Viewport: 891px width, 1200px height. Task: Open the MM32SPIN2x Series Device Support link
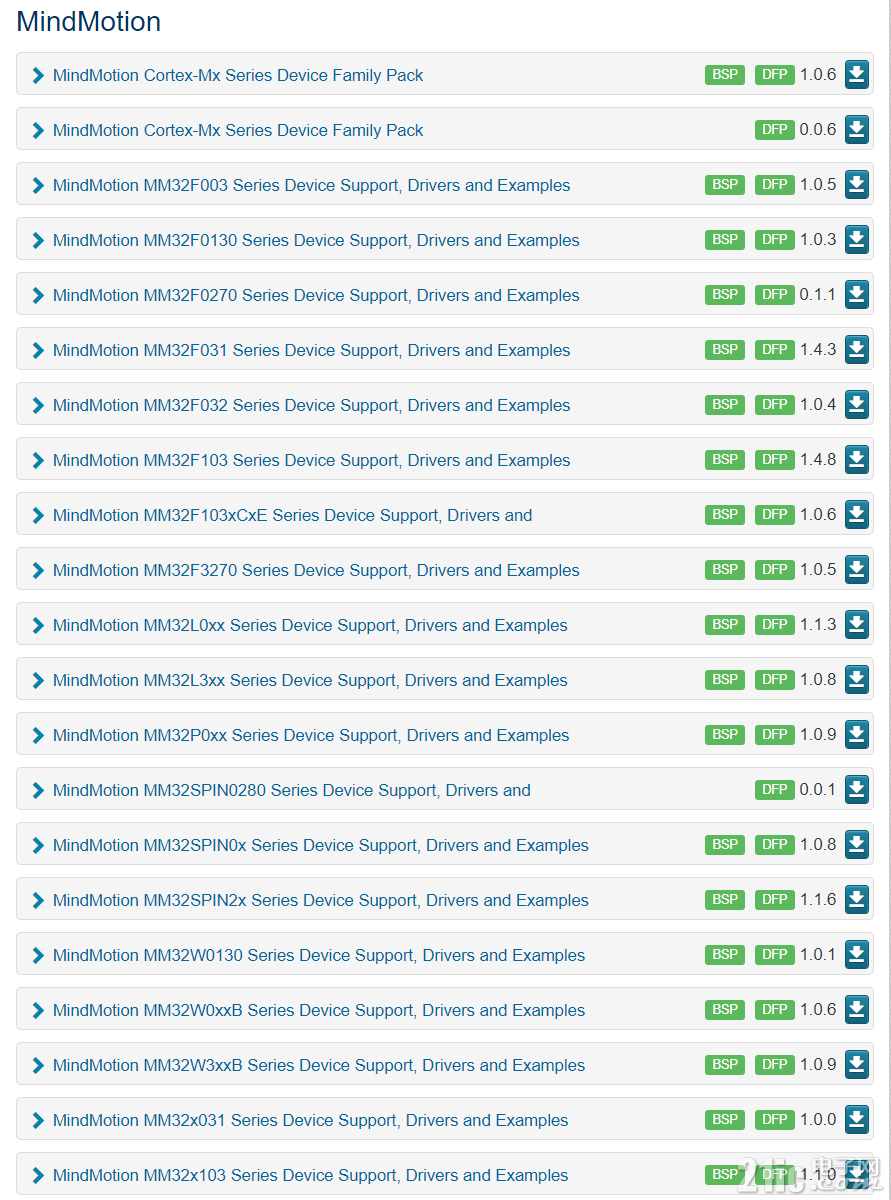click(x=321, y=900)
